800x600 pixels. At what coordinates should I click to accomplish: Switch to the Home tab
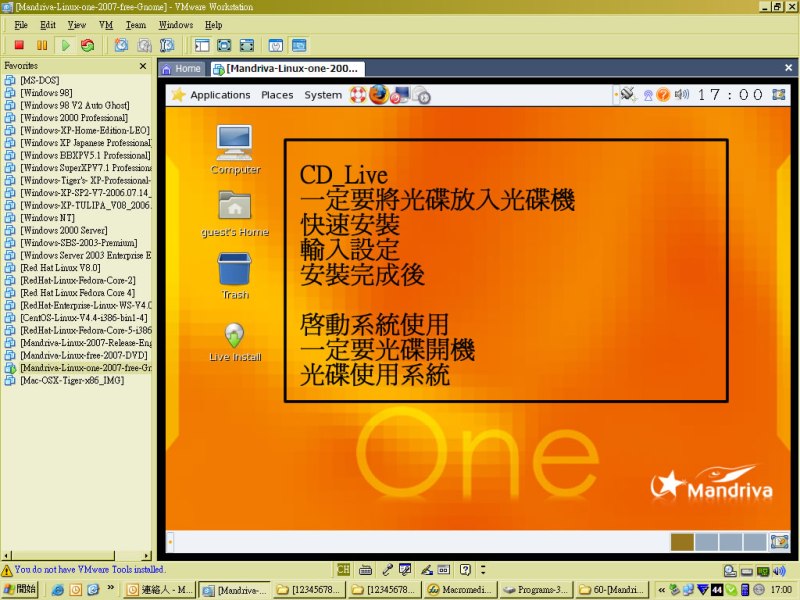(x=182, y=68)
